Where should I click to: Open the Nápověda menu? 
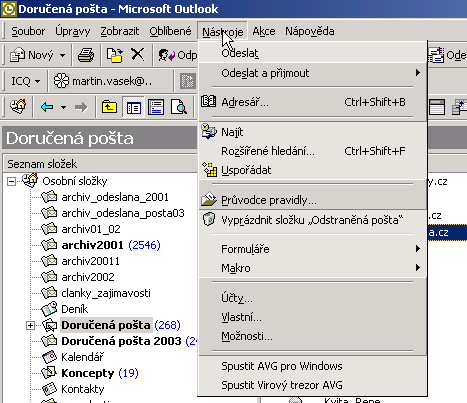coord(310,31)
